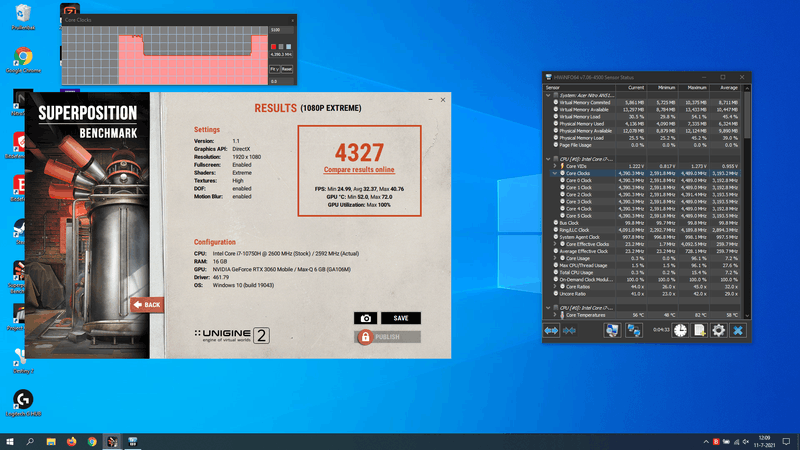
Task: Click the lock icon on the Publish button
Action: click(365, 337)
